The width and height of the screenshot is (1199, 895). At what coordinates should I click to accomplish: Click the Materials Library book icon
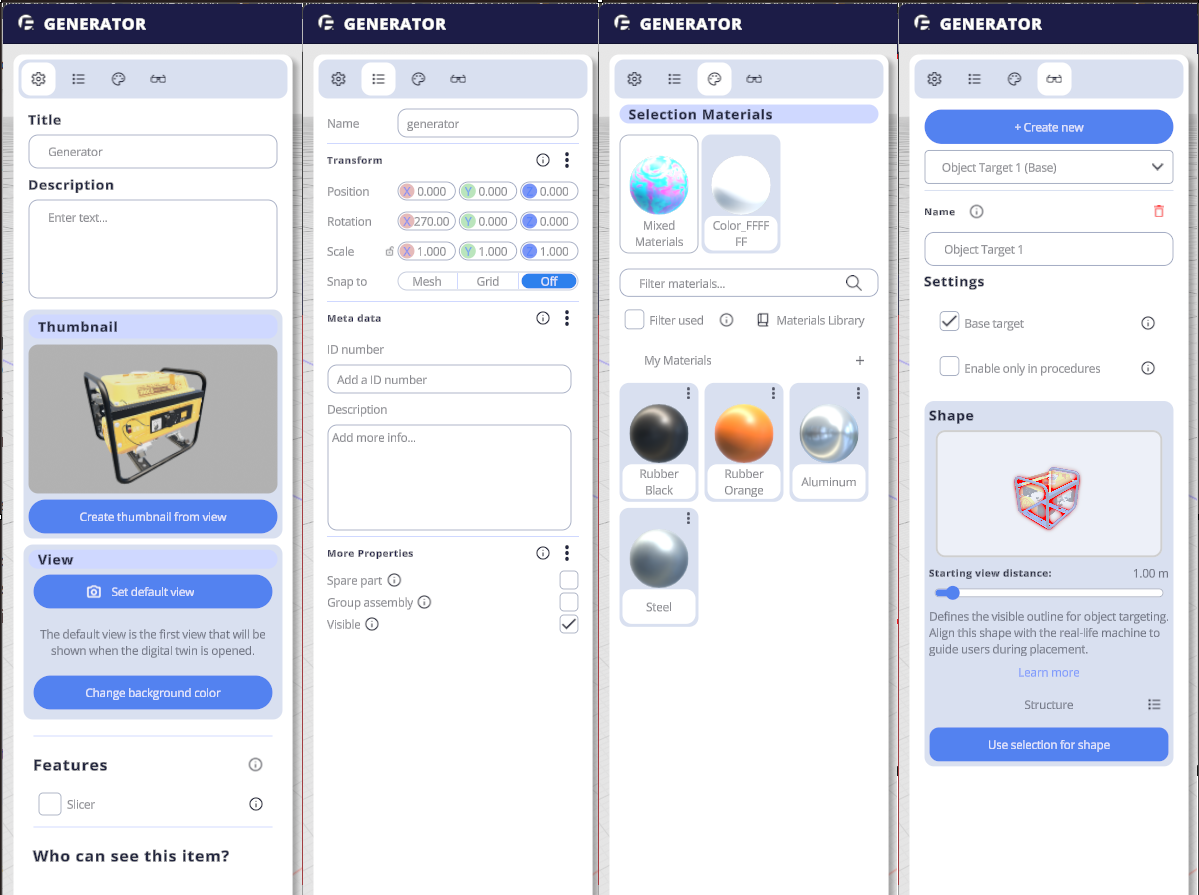(763, 320)
